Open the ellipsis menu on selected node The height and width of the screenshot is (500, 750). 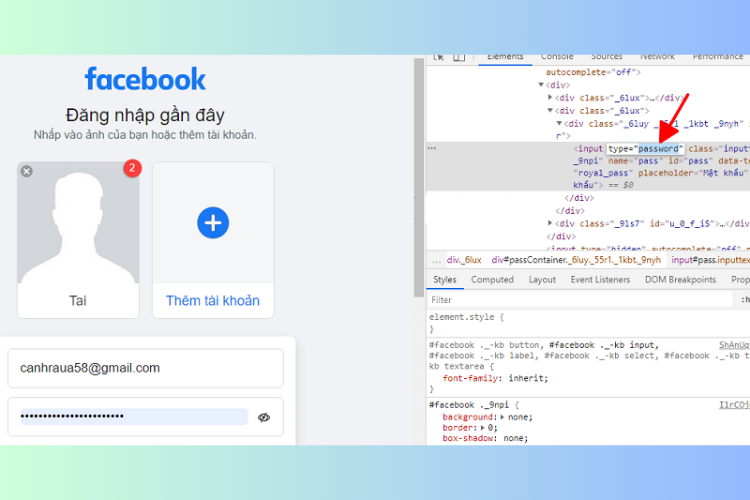click(432, 148)
